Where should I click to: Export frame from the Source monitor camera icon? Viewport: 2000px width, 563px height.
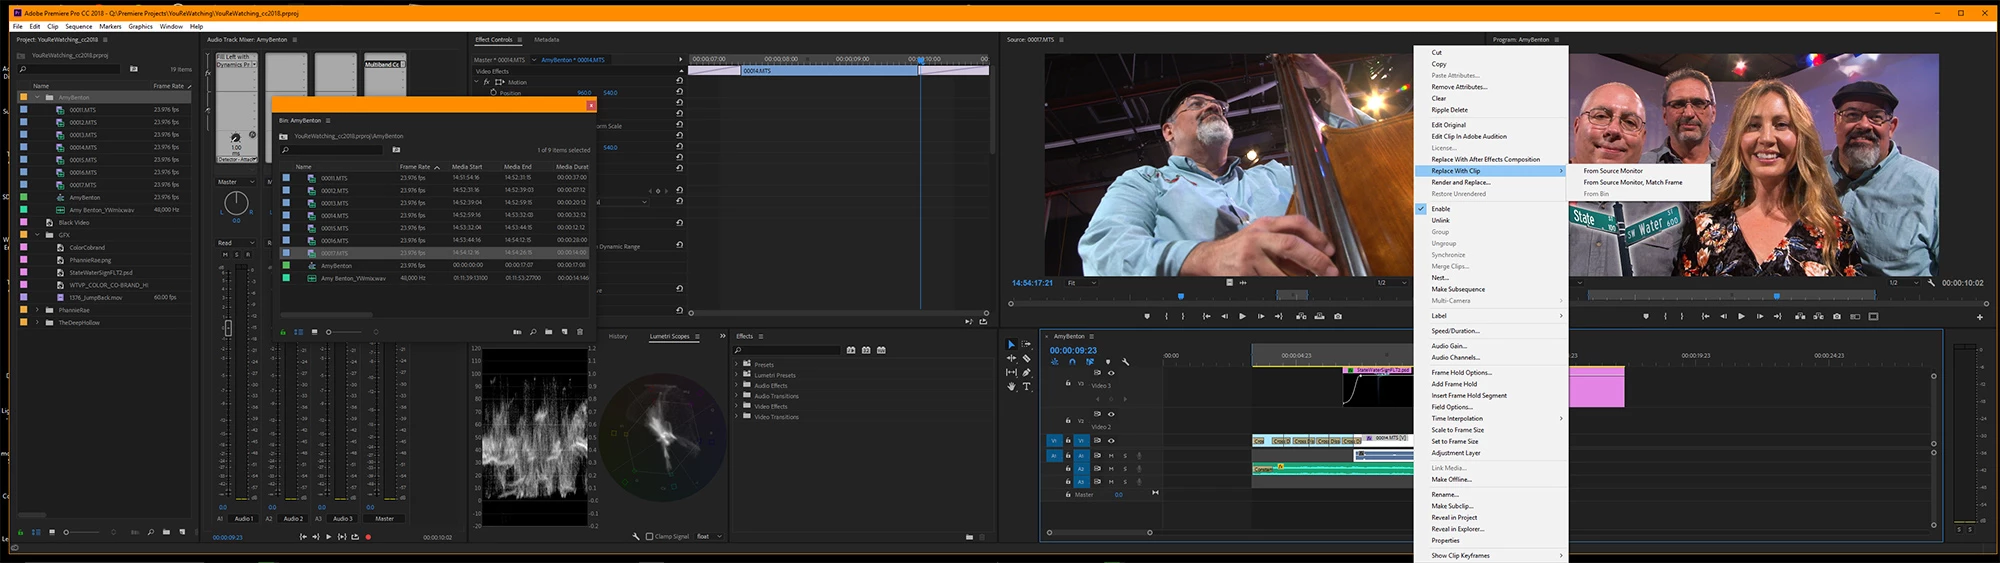coord(1338,316)
